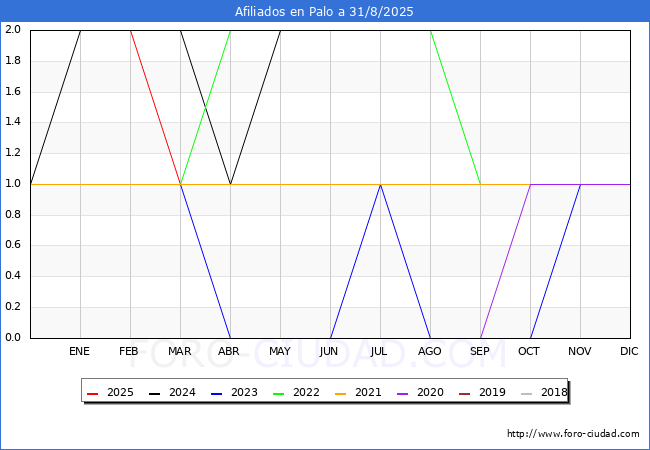
Task: Click the 1.0 value on y-axis
Action: click(x=13, y=184)
